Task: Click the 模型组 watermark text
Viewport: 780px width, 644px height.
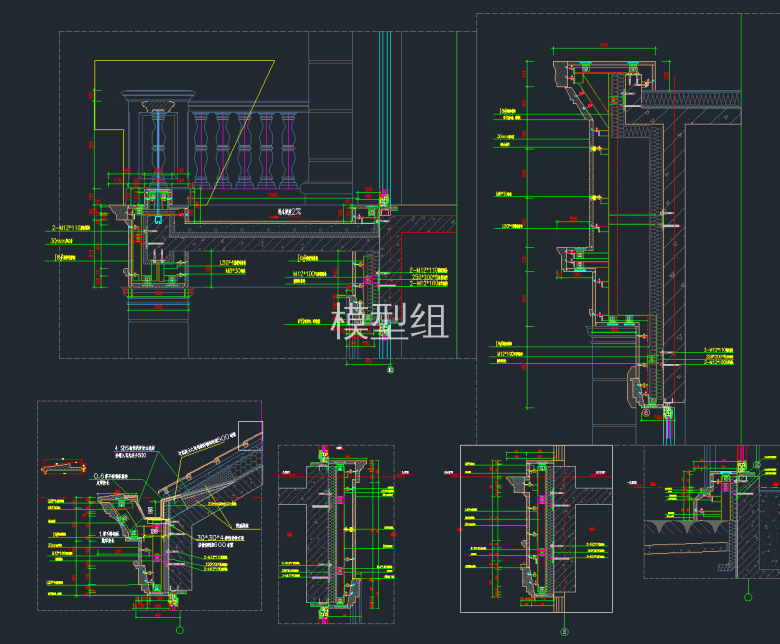Action: point(390,322)
